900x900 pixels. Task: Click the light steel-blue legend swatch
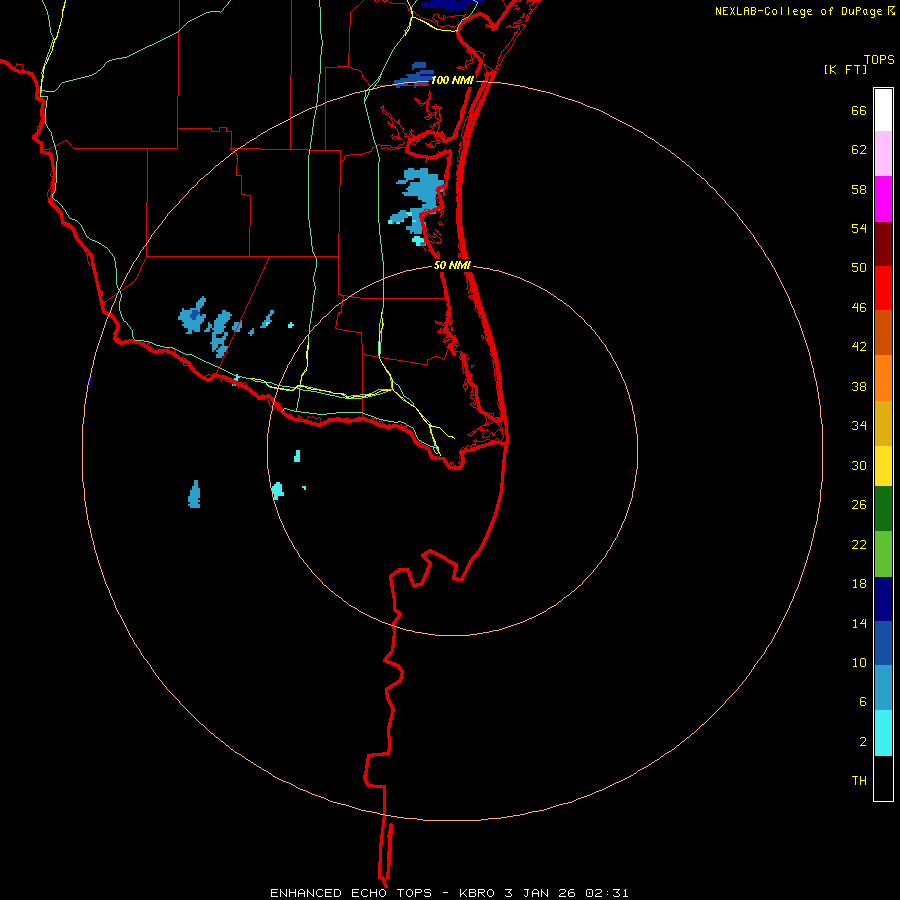[x=883, y=688]
